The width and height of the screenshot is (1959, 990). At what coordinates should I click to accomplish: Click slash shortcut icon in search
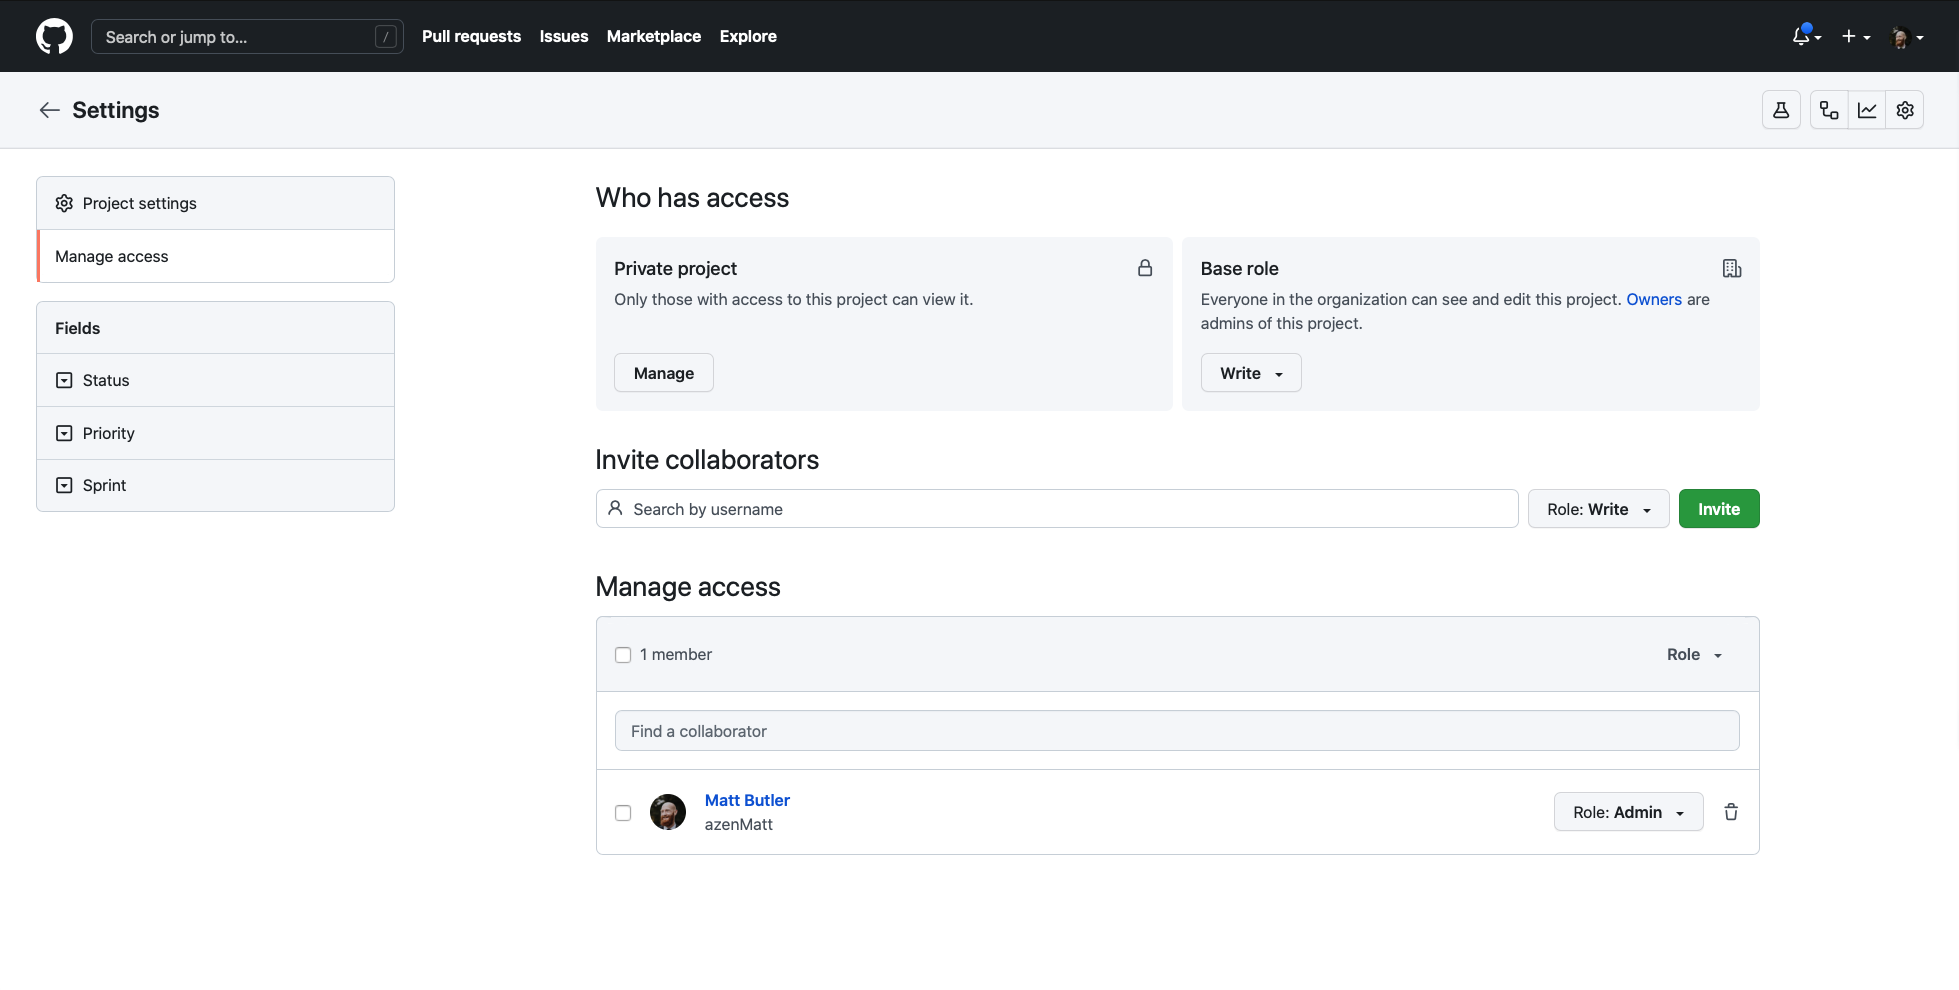[x=386, y=37]
